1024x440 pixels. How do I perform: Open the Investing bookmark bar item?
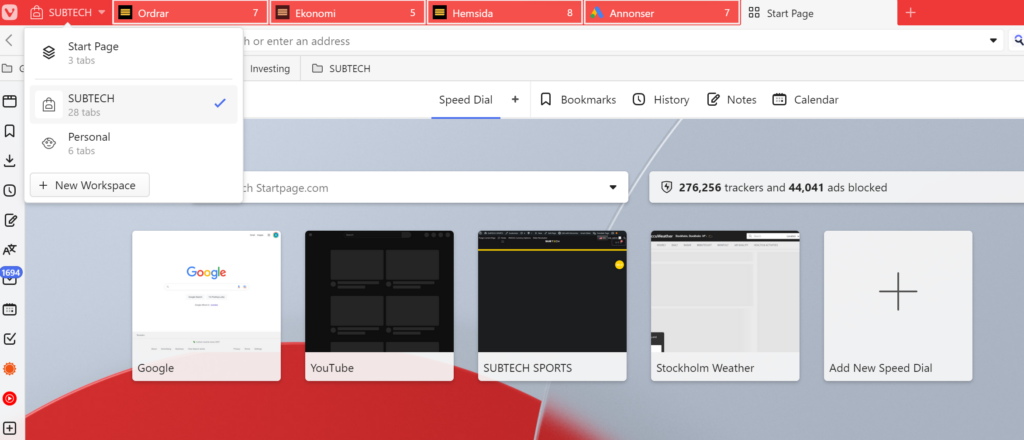[x=270, y=69]
